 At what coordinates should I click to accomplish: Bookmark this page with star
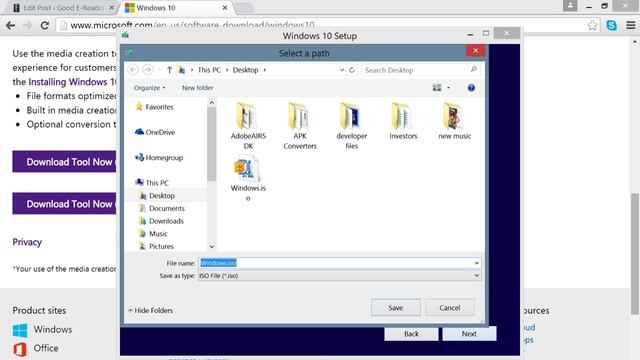(x=592, y=25)
